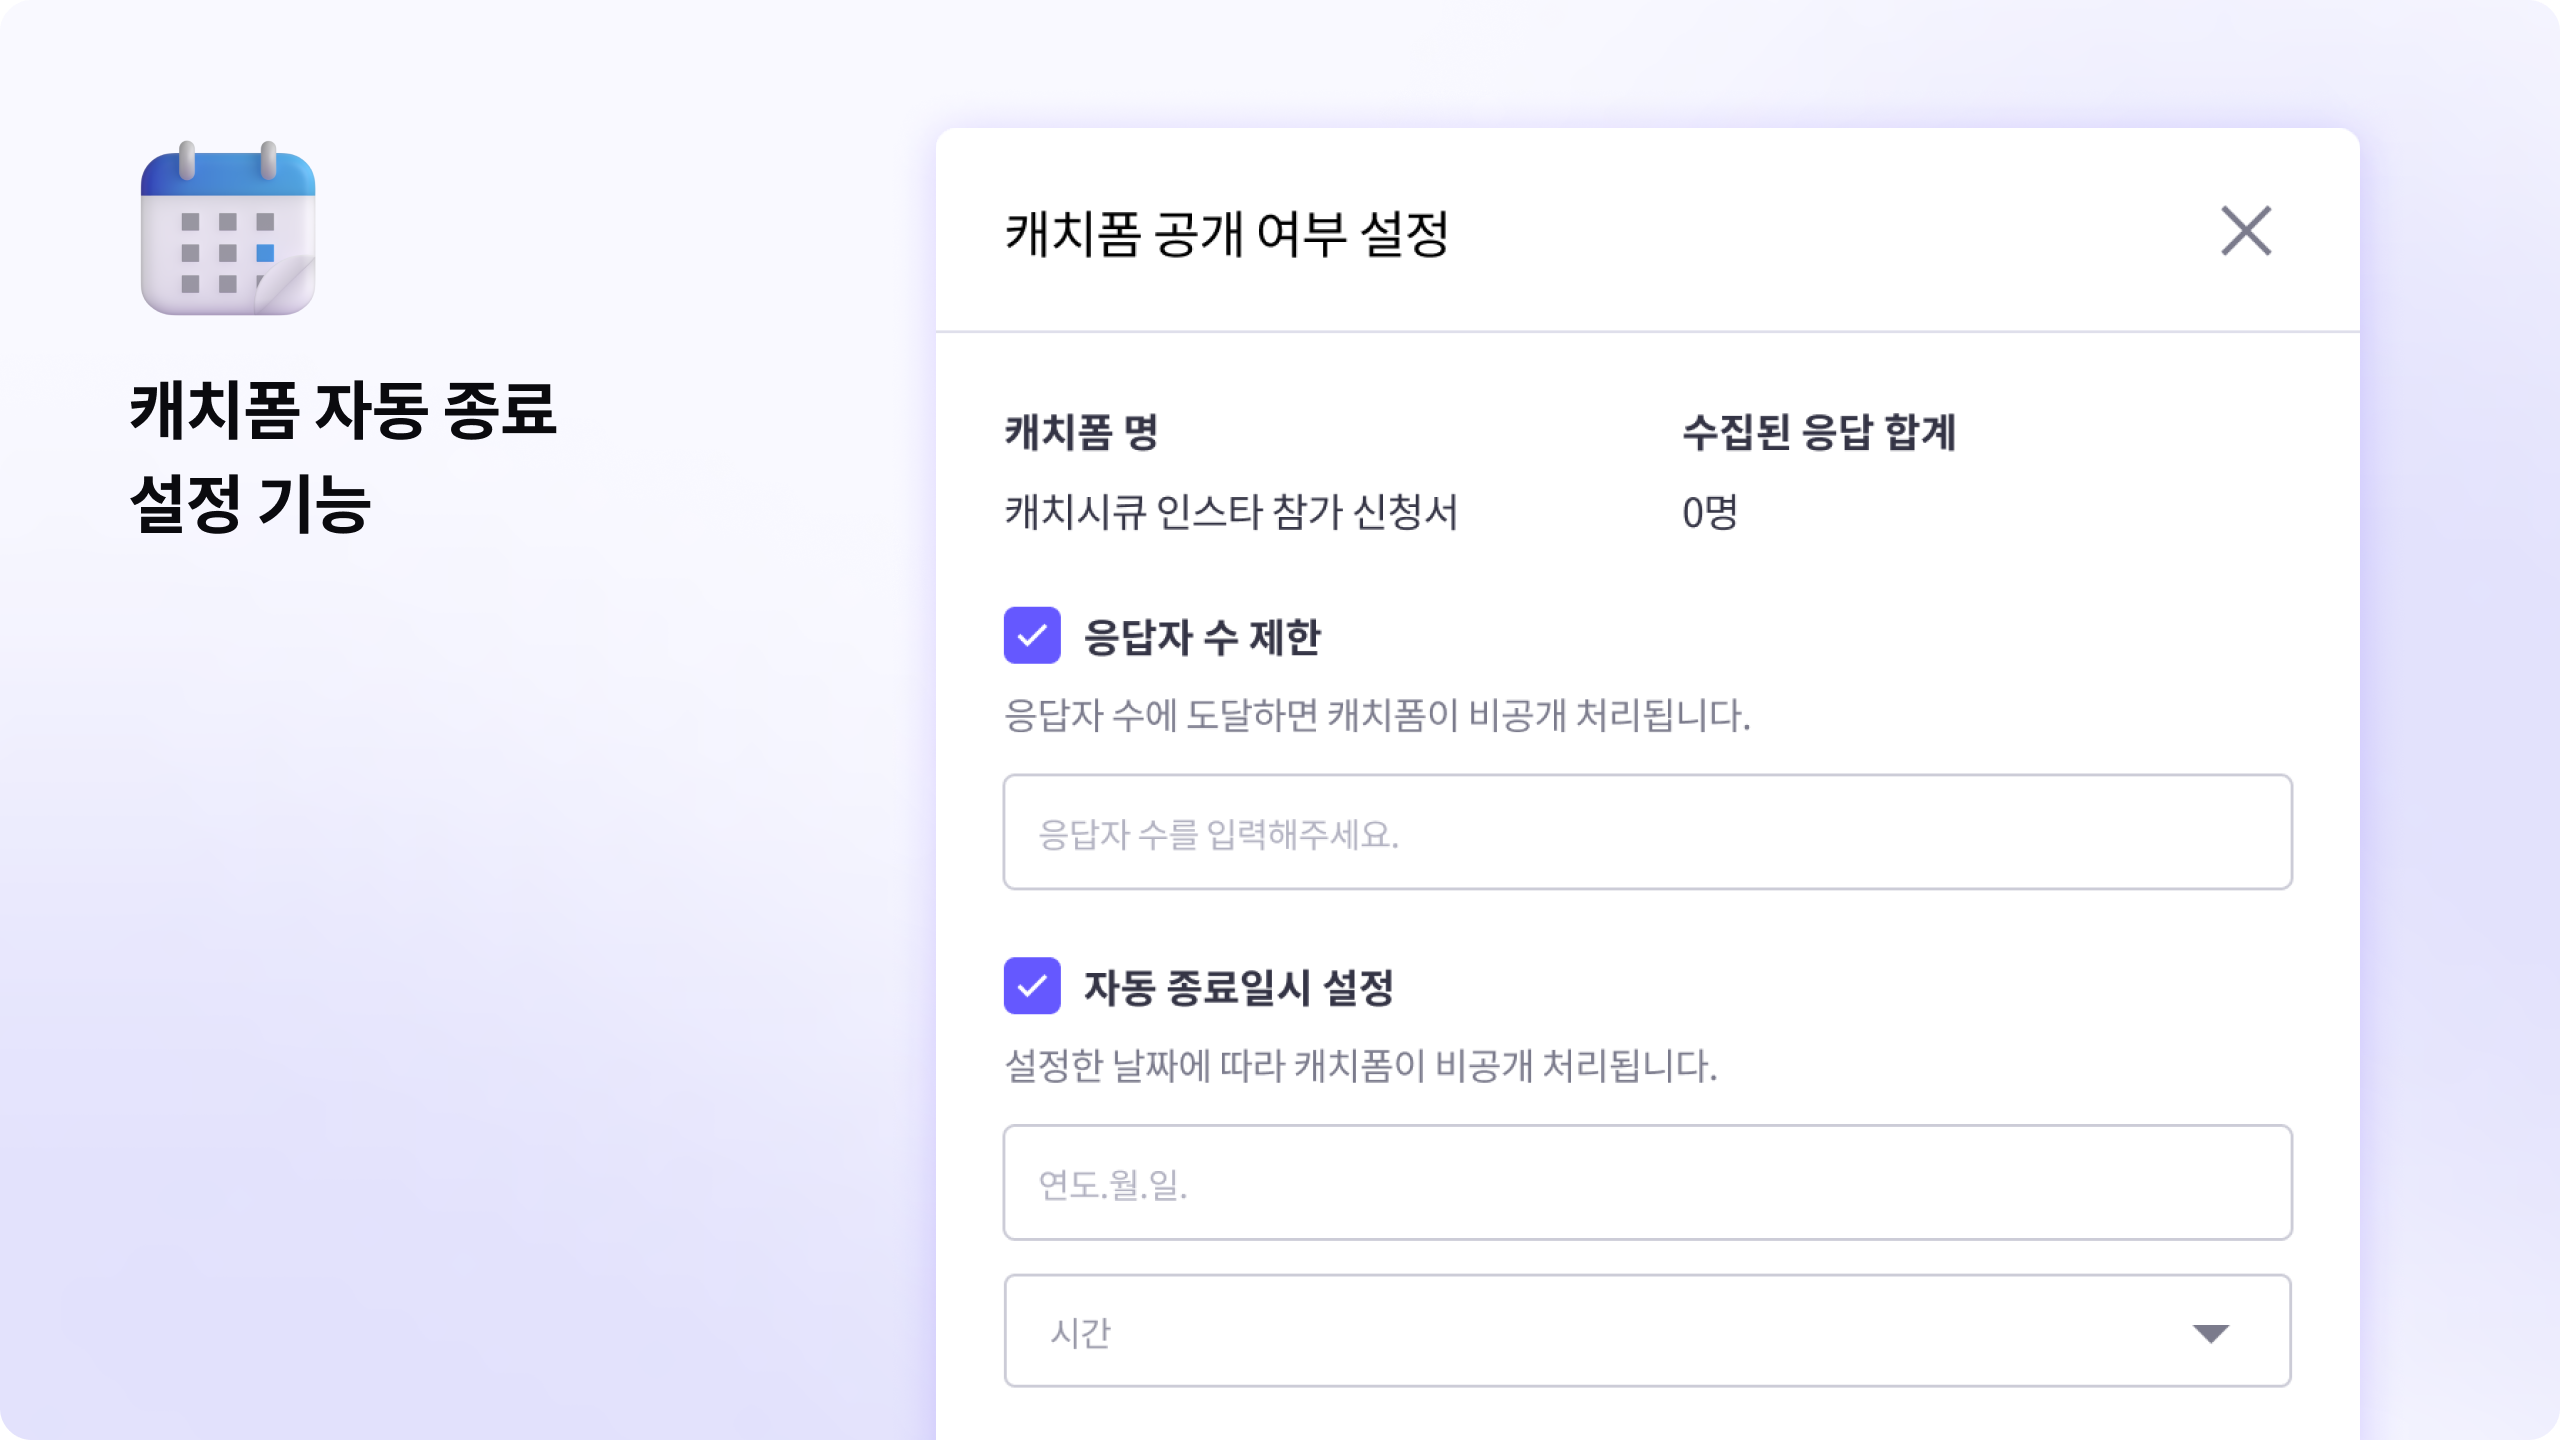Uncheck the 자동 종료일시 설정 checkbox
The image size is (2560, 1440).
pyautogui.click(x=1032, y=986)
